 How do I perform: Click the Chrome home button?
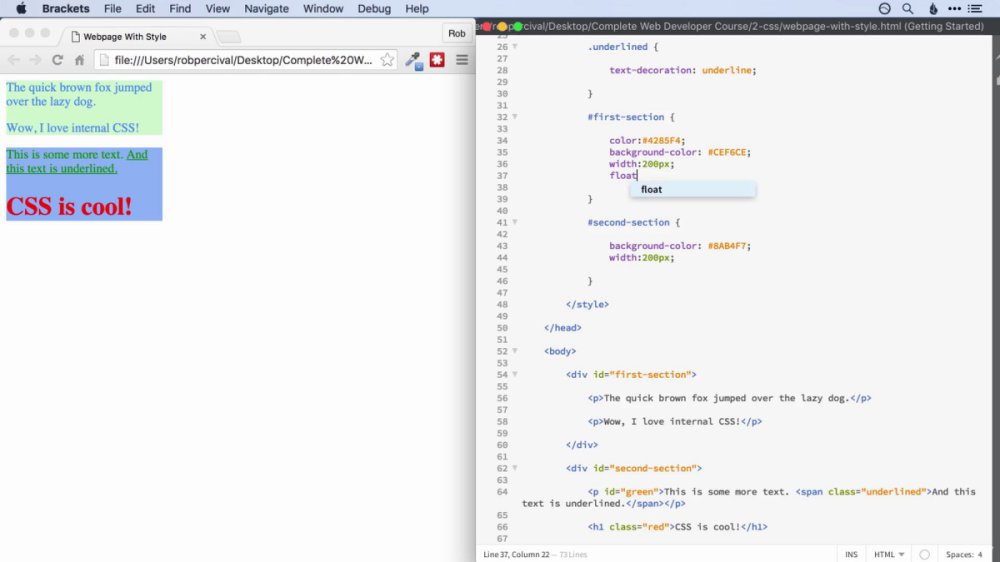[79, 60]
